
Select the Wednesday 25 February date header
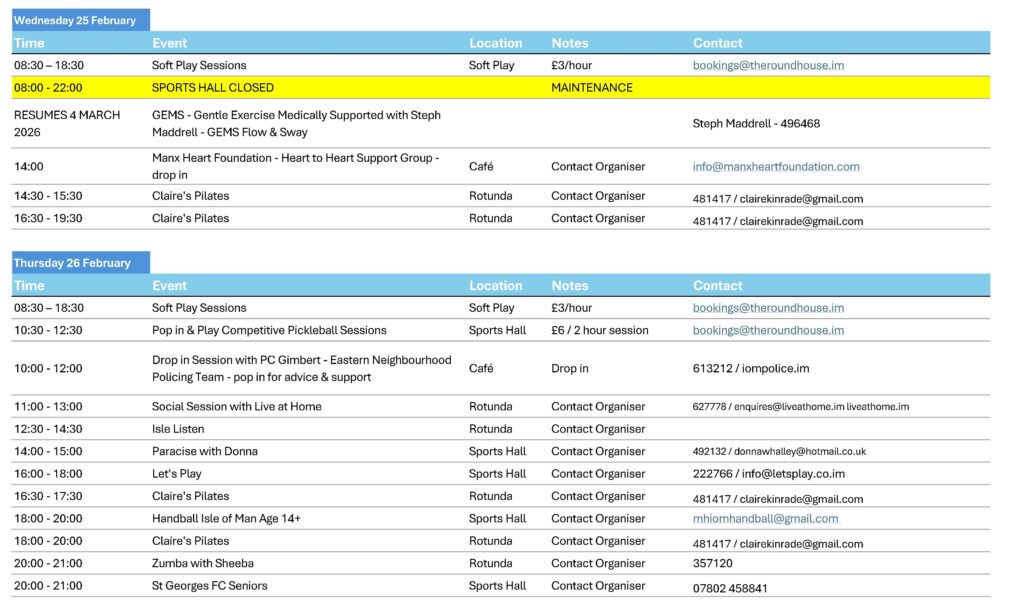tap(75, 21)
